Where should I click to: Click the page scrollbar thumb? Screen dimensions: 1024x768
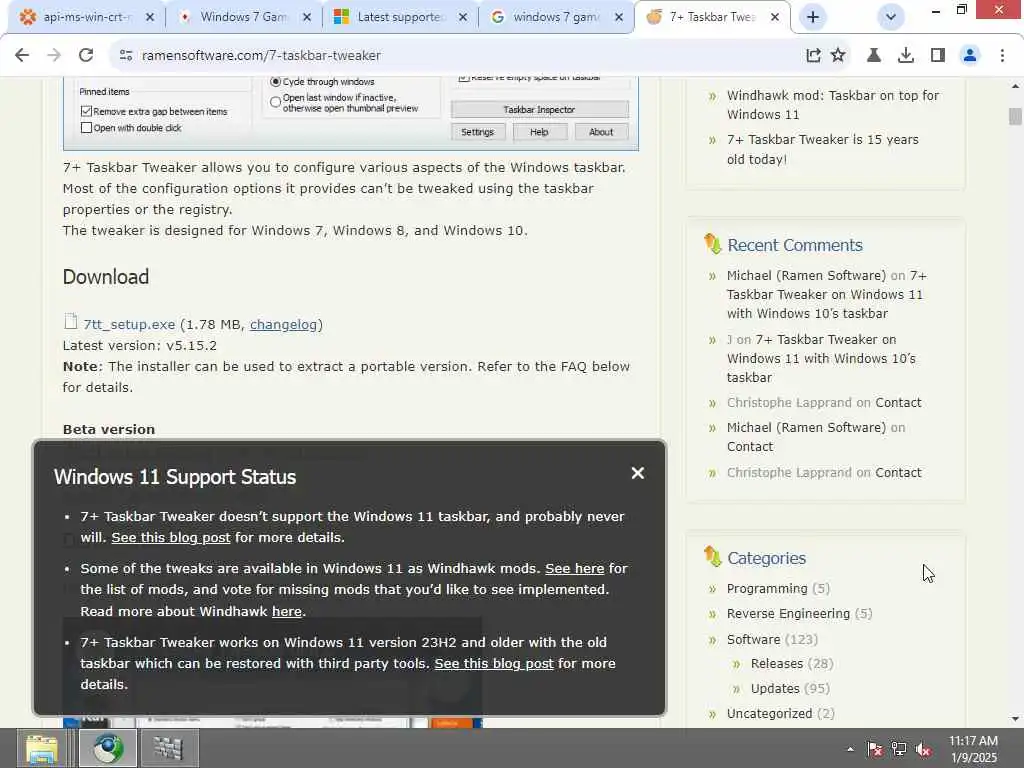click(1015, 116)
